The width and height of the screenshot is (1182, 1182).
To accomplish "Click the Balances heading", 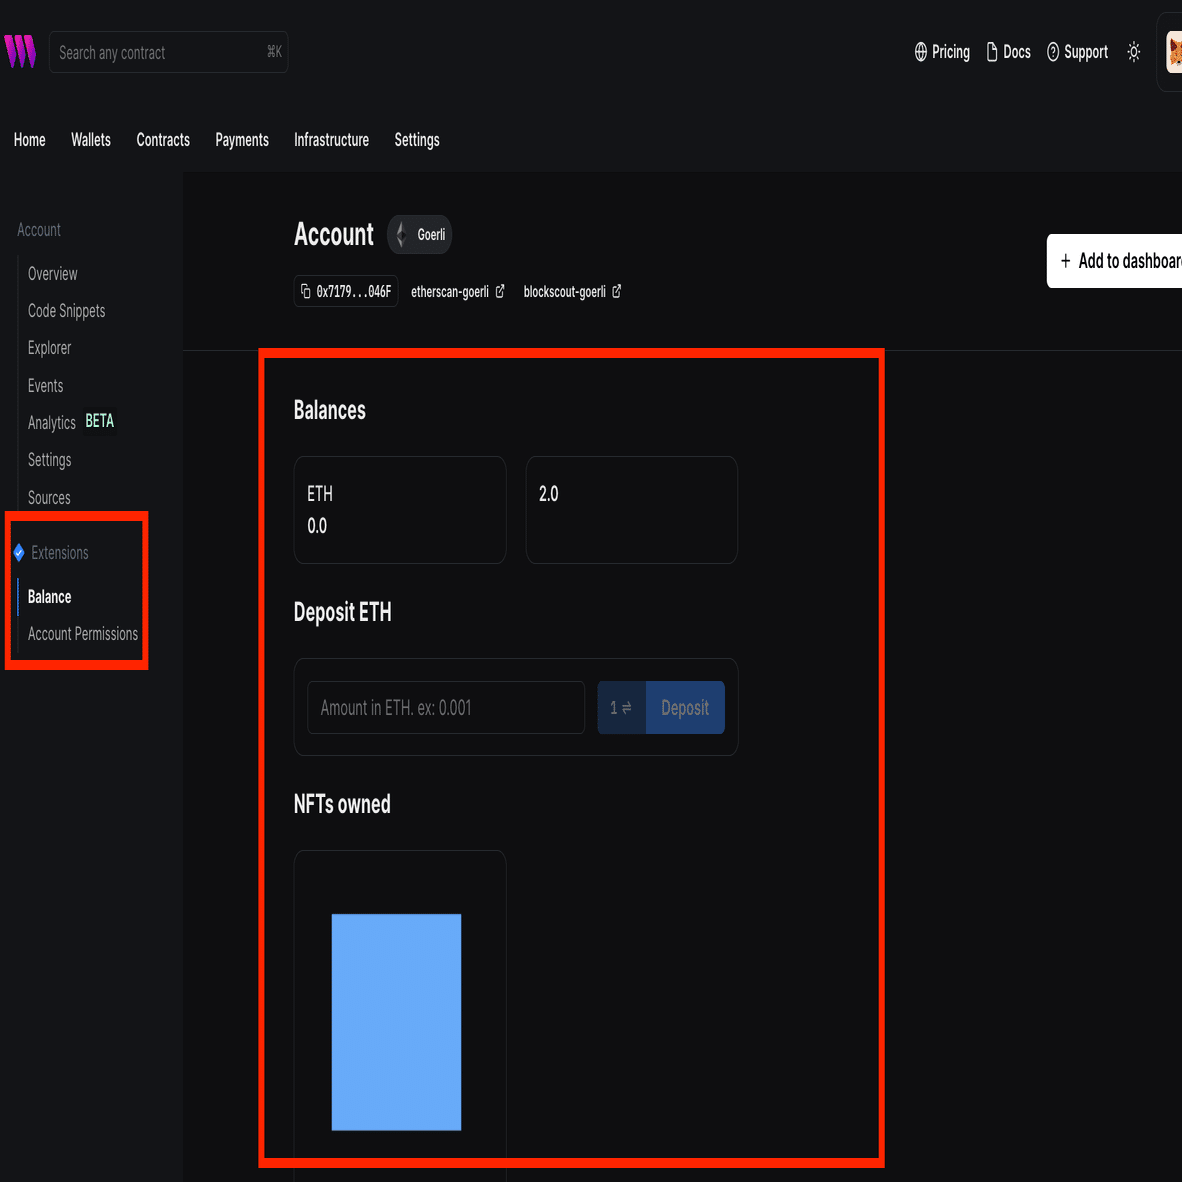I will tap(329, 410).
